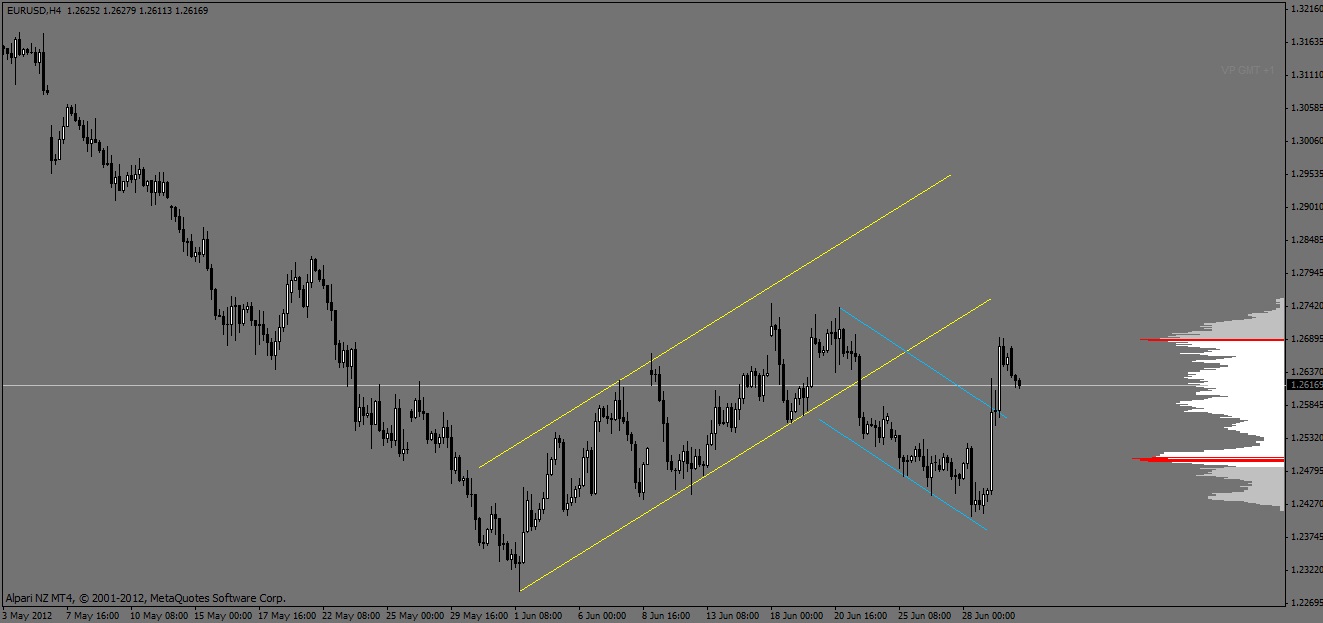Click the 22 May 08:00 time label
Screen dimensions: 1323x623
[x=351, y=615]
